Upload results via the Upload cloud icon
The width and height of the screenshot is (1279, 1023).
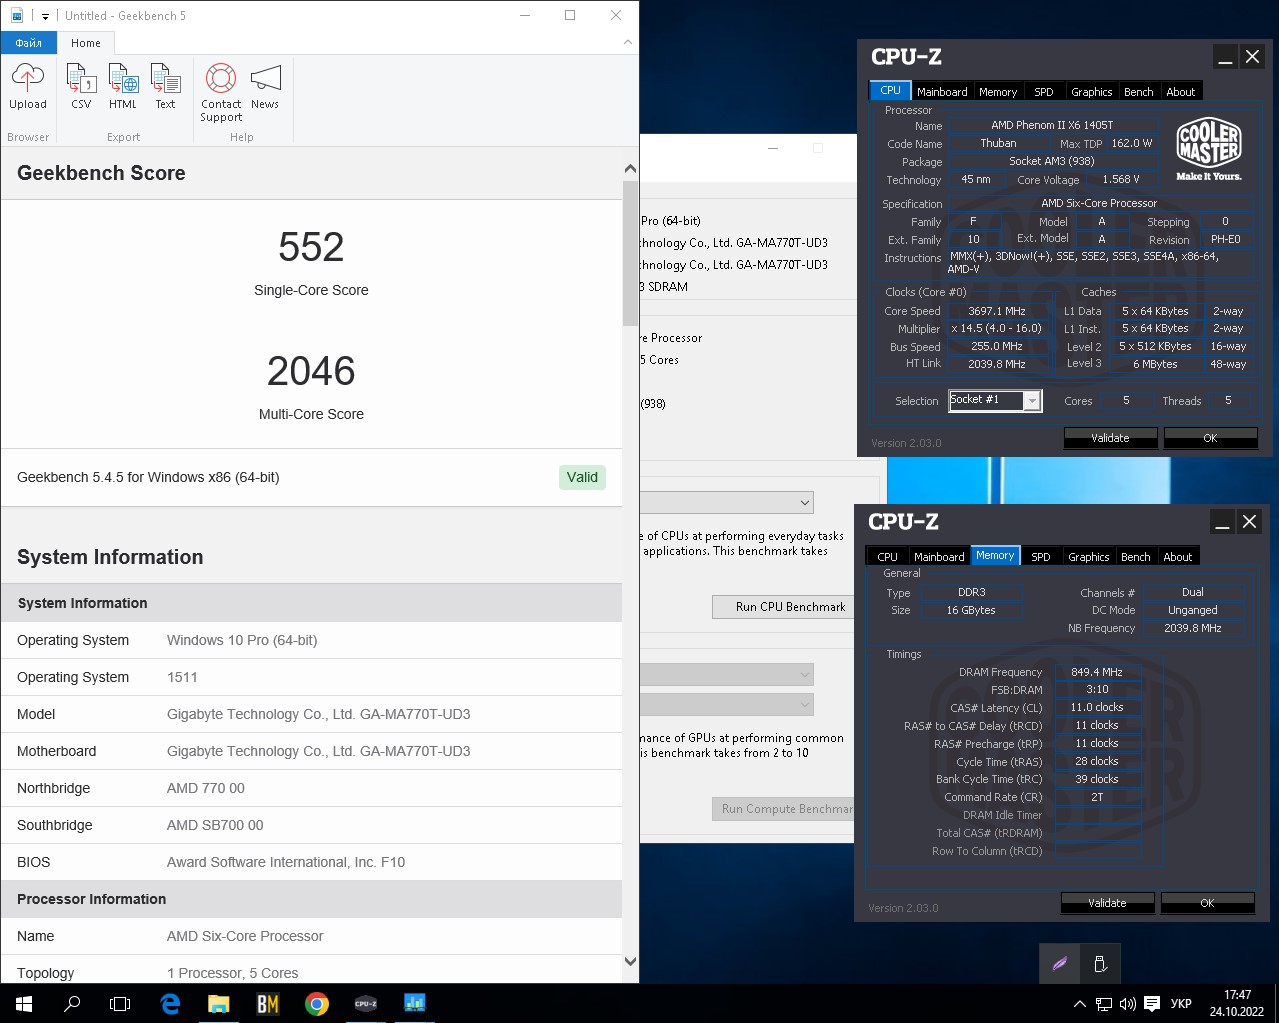[x=28, y=87]
